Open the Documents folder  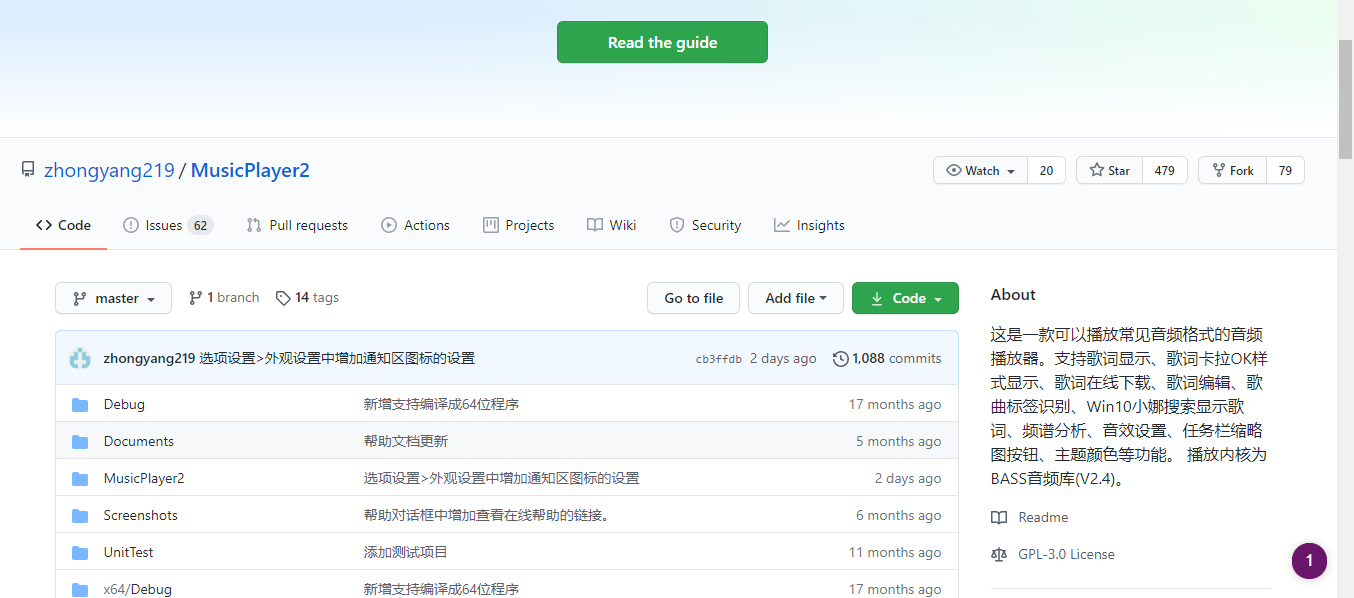[138, 441]
